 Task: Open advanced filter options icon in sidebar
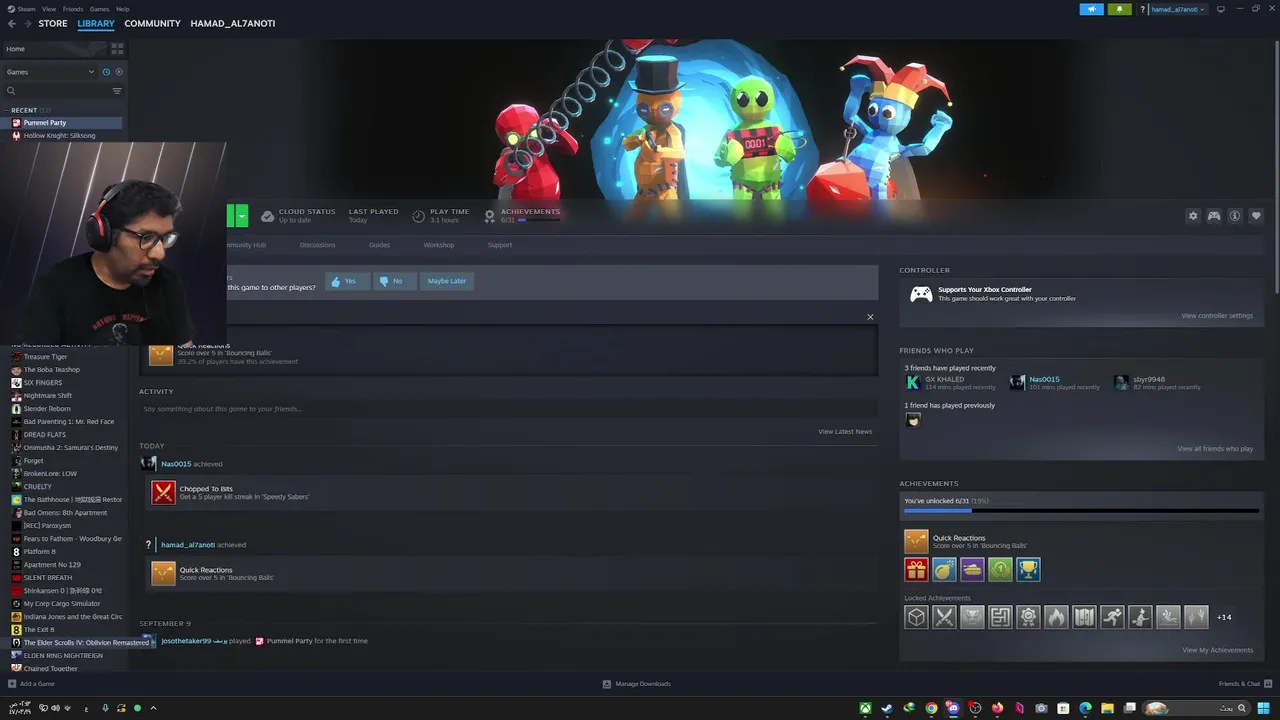pos(117,91)
